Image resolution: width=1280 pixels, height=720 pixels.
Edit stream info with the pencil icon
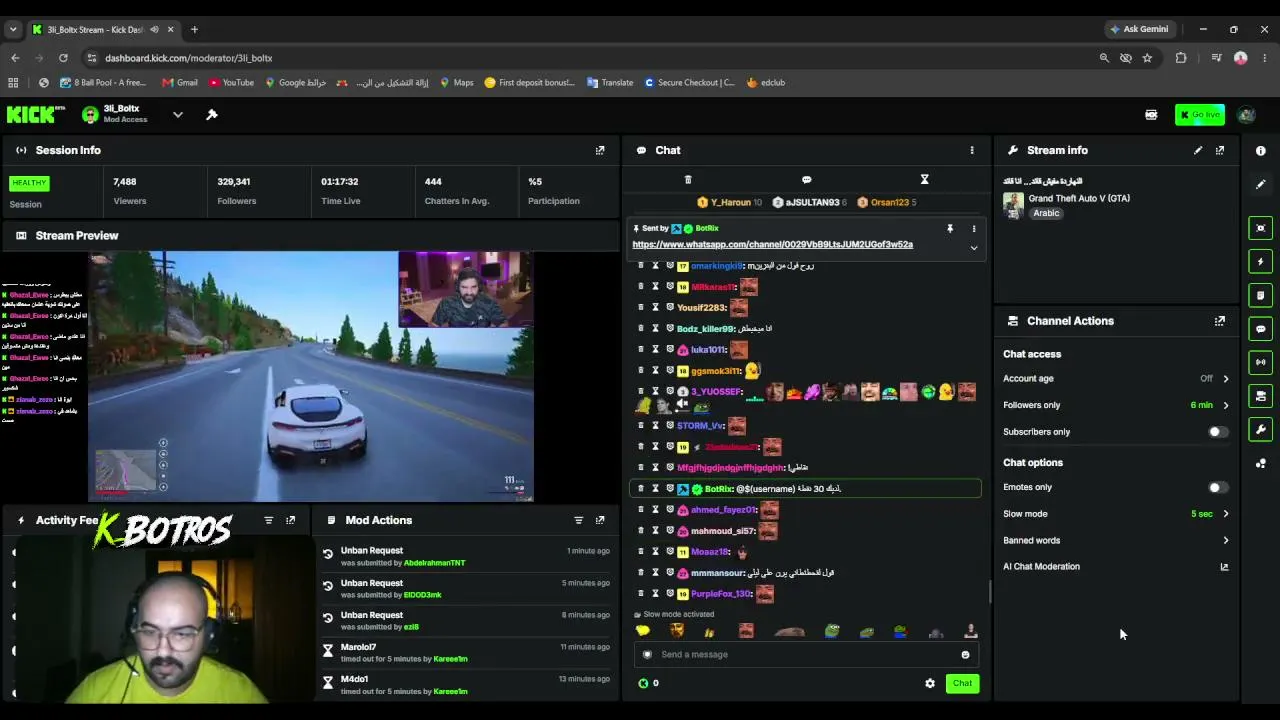click(x=1198, y=150)
